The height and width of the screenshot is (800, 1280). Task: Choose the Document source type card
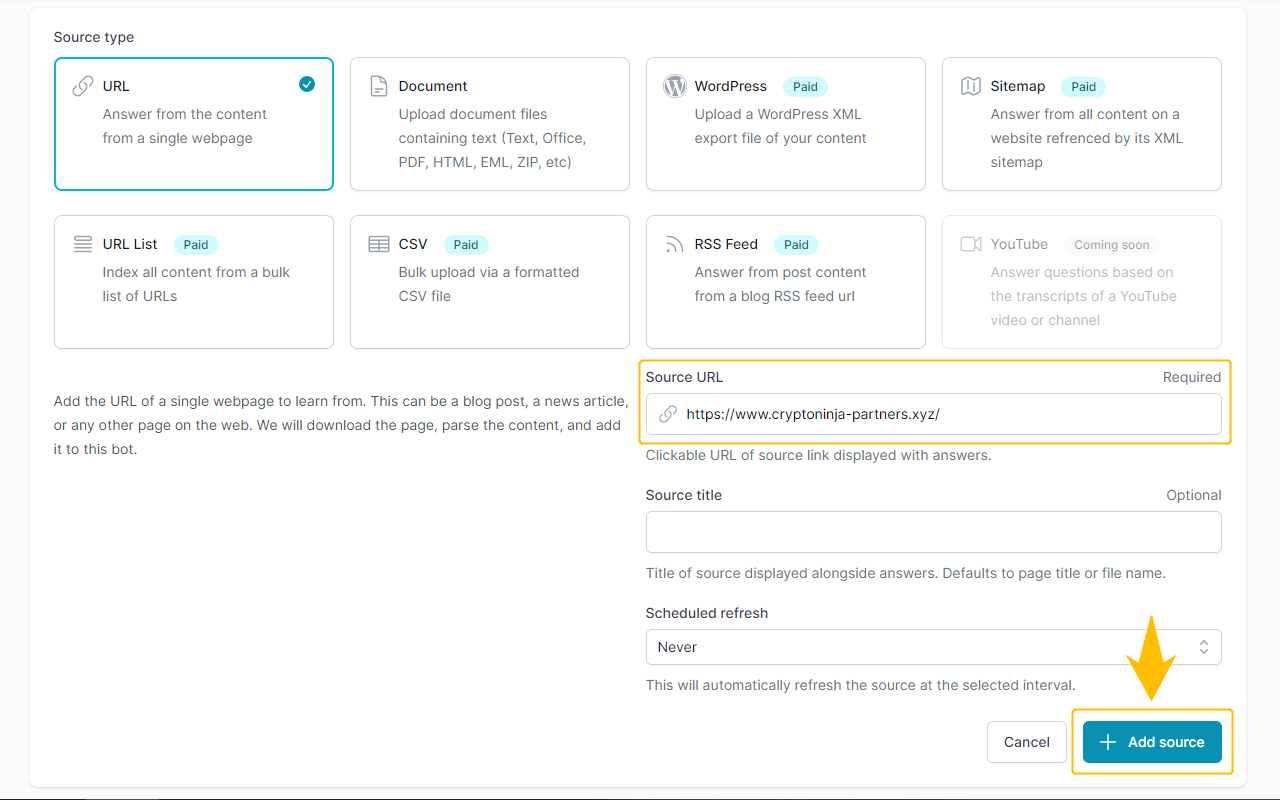(490, 124)
